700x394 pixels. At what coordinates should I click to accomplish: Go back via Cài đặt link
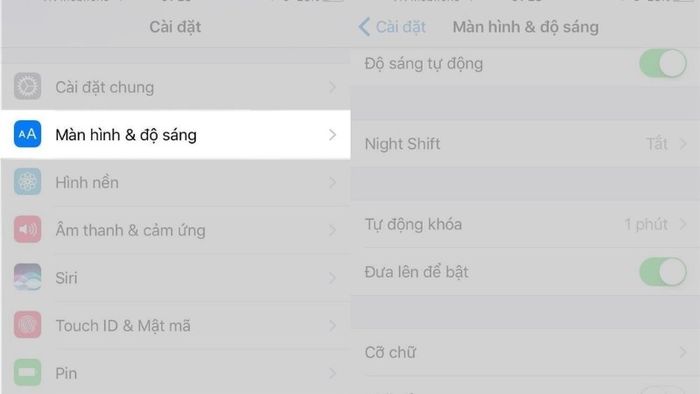tap(400, 27)
